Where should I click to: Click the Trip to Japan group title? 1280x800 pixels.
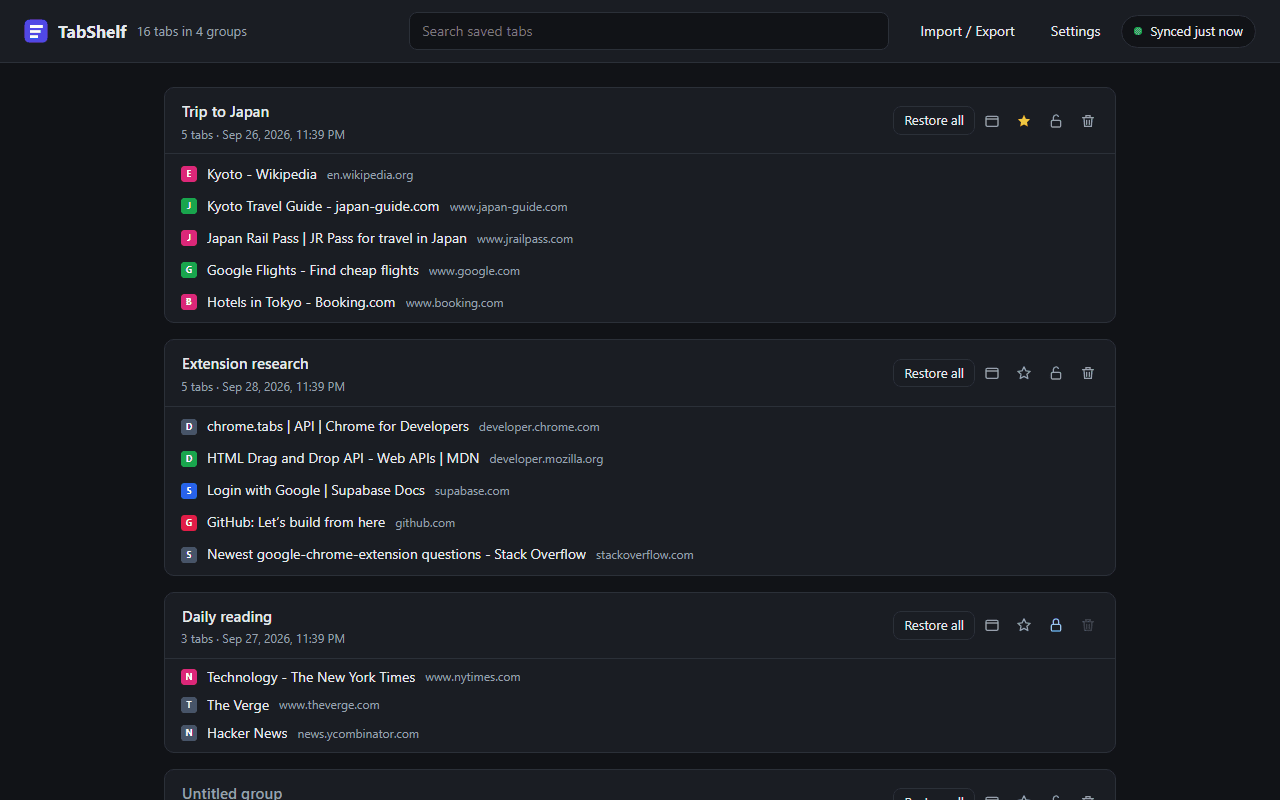tap(225, 112)
